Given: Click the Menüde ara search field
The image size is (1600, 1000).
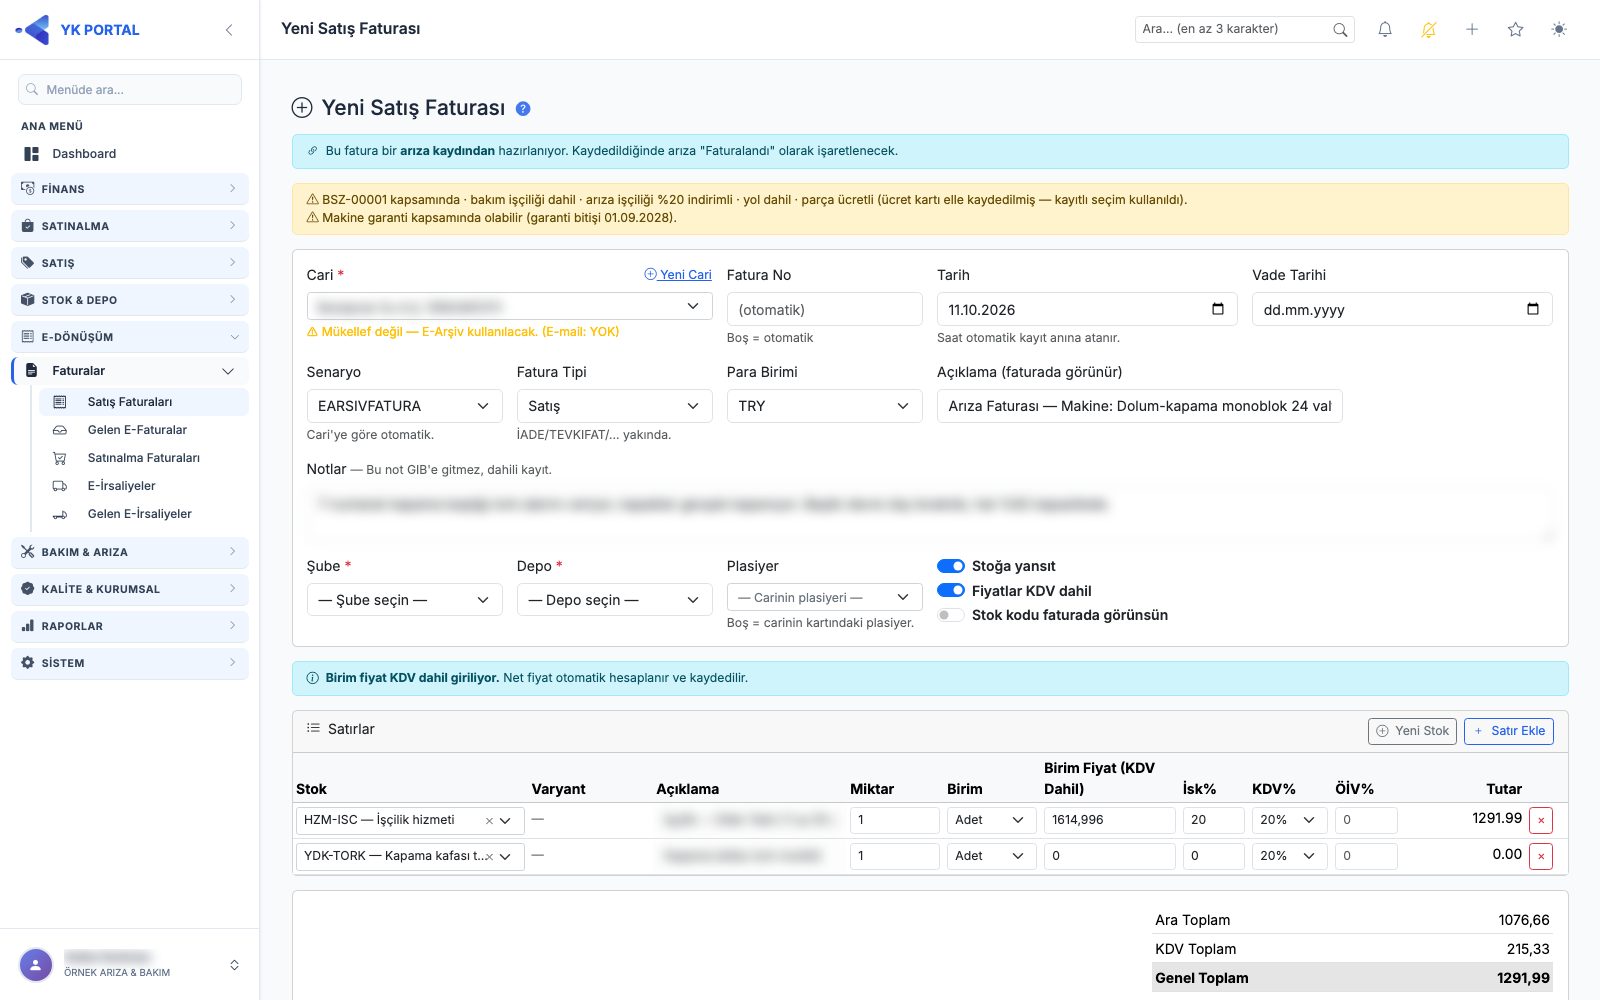Looking at the screenshot, I should click(130, 89).
